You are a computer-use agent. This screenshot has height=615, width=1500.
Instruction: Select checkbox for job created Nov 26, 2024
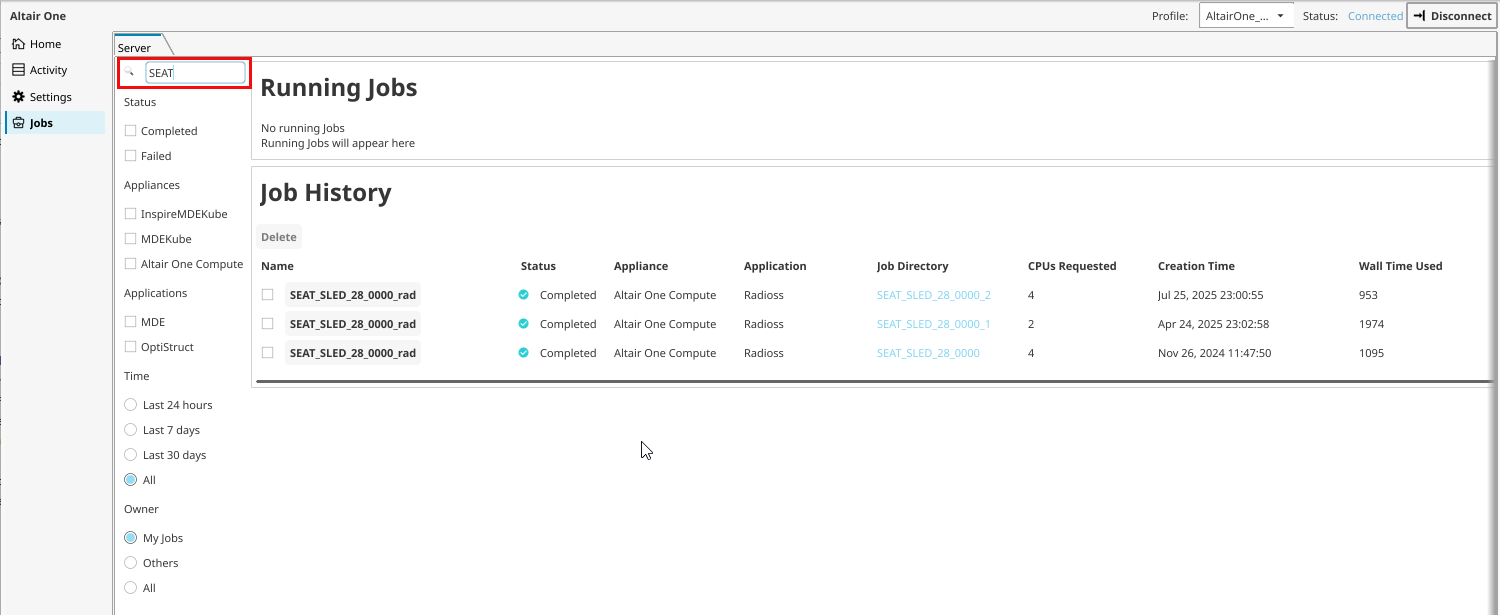(267, 353)
